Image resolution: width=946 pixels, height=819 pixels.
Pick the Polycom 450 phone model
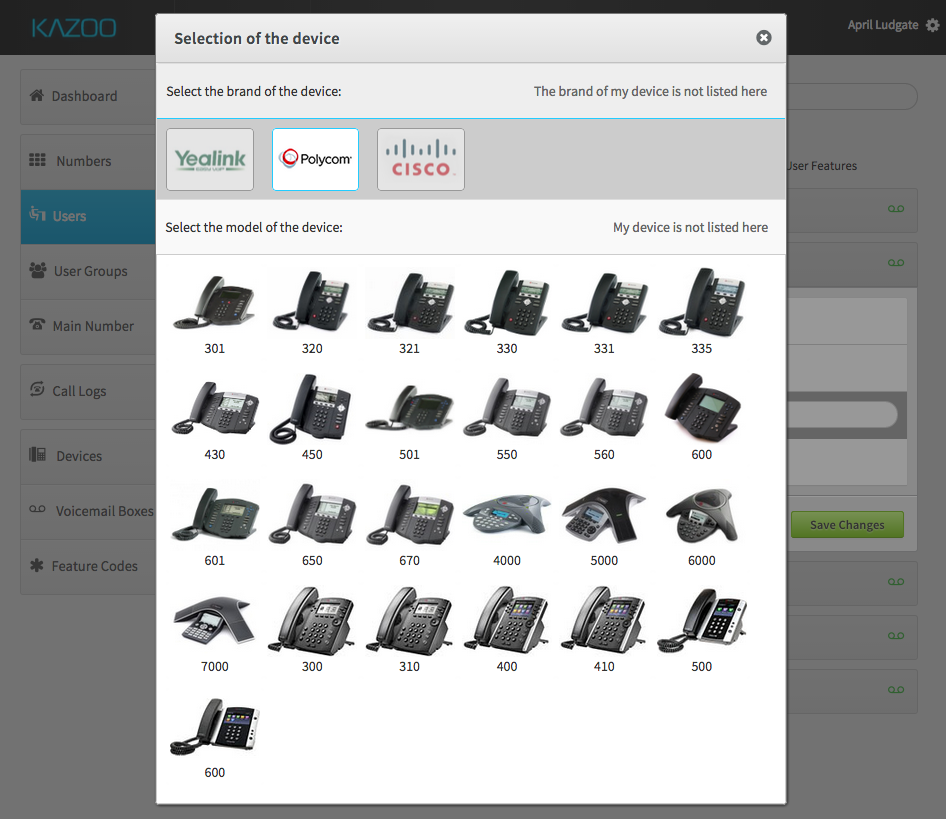coord(312,418)
